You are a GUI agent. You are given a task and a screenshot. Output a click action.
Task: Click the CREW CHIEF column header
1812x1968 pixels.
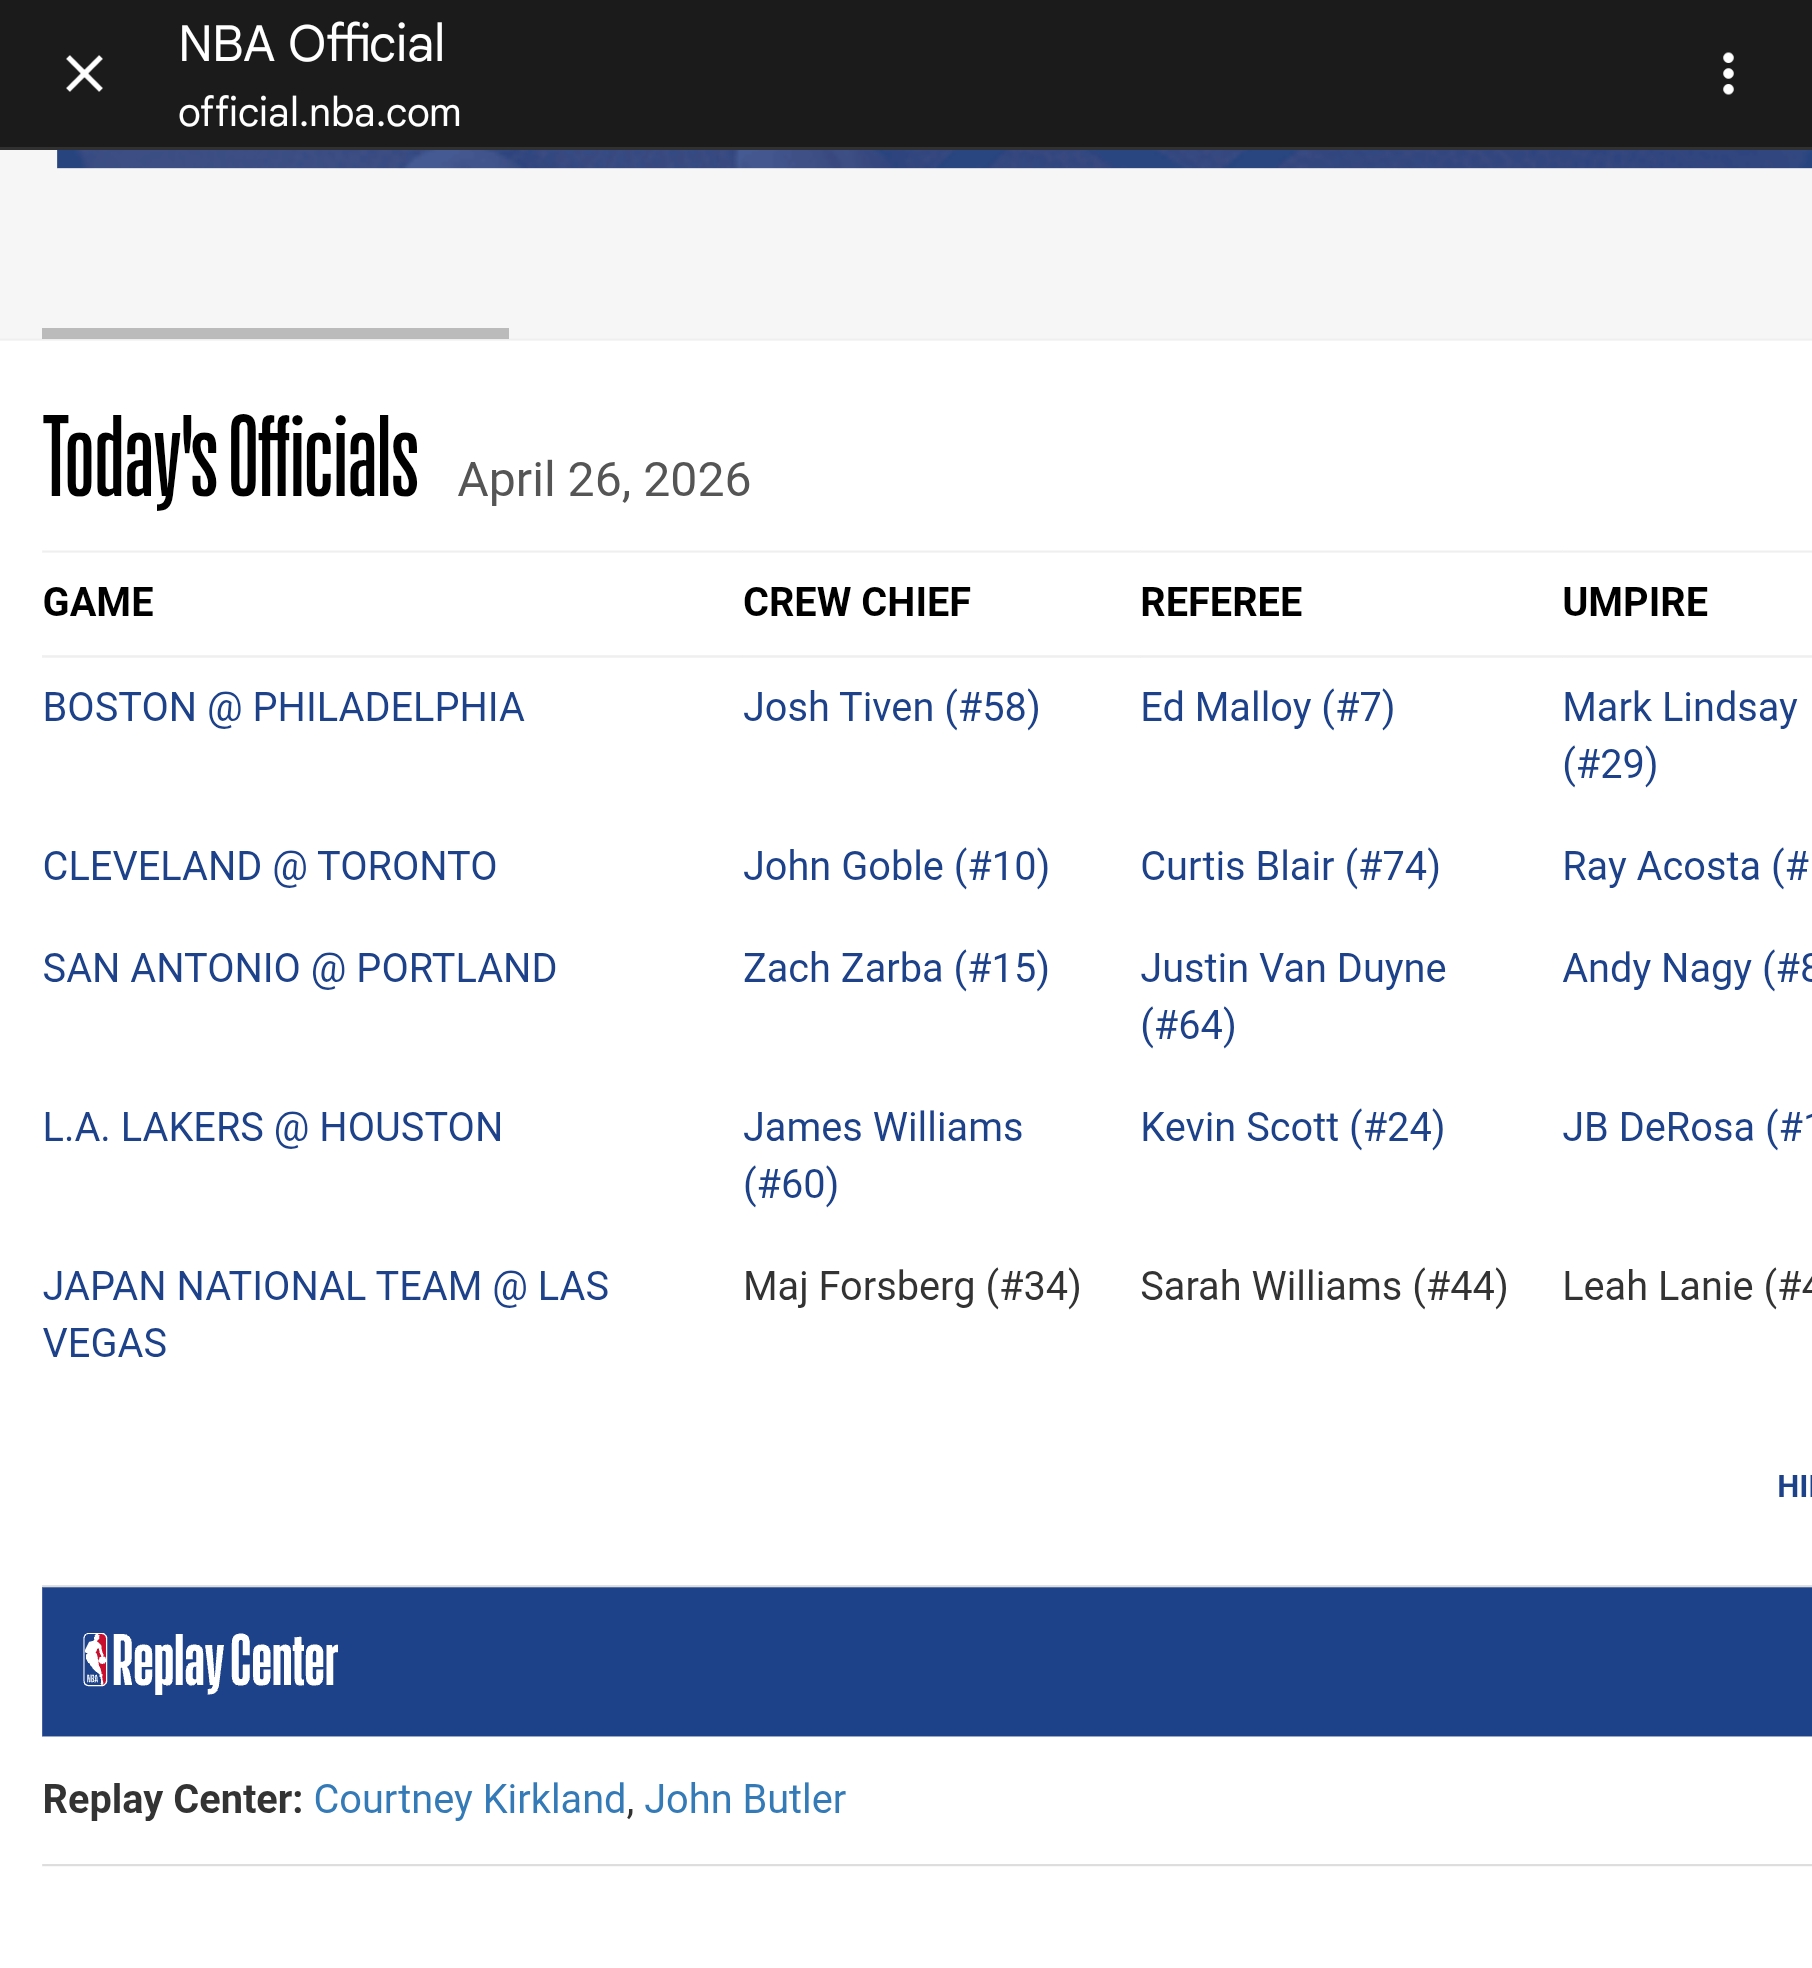[x=856, y=602]
